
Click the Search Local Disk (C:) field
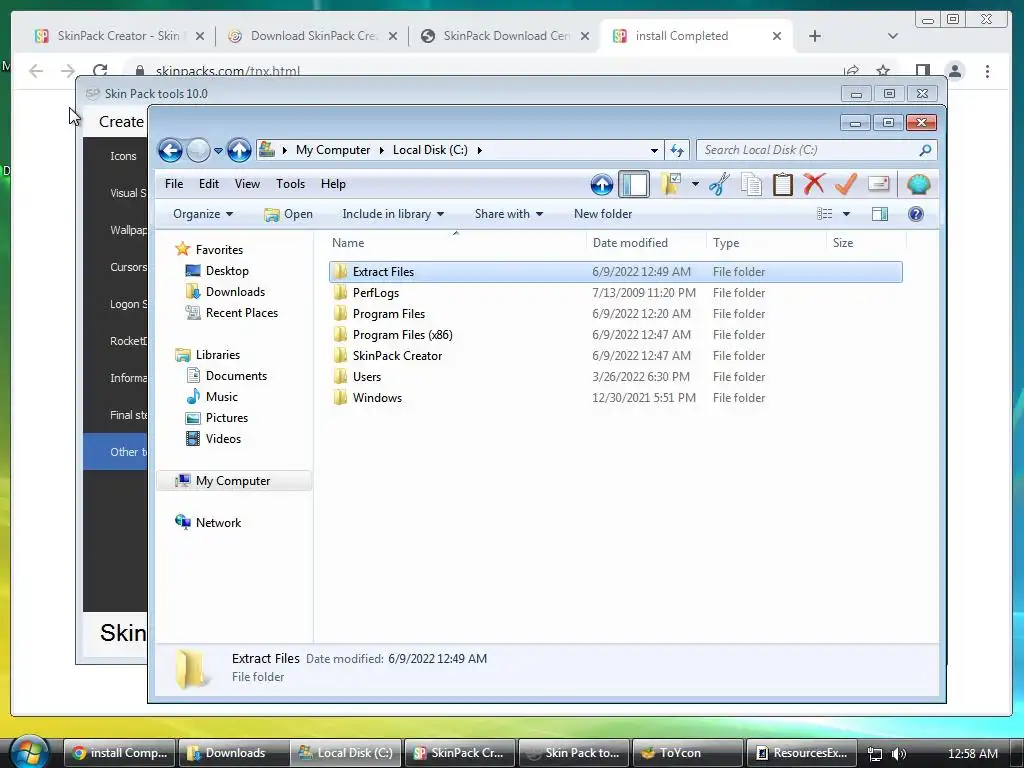pyautogui.click(x=816, y=150)
